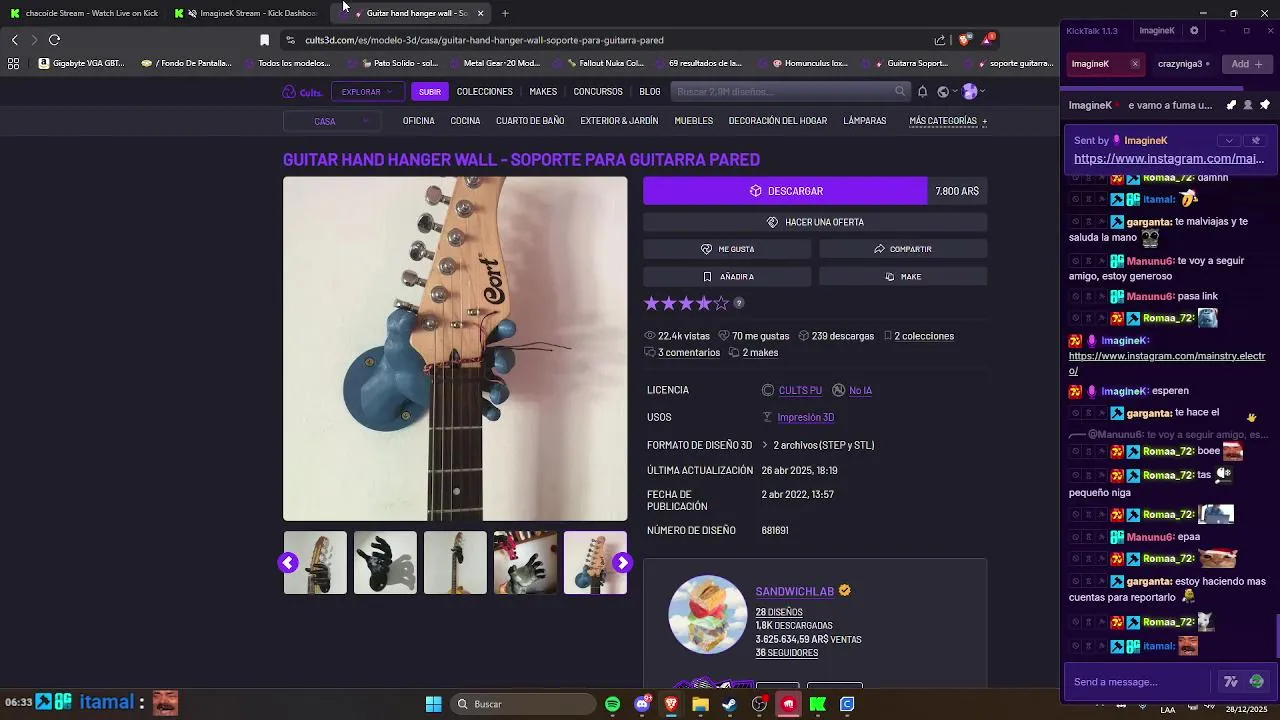Click the SUBIR button

[430, 92]
